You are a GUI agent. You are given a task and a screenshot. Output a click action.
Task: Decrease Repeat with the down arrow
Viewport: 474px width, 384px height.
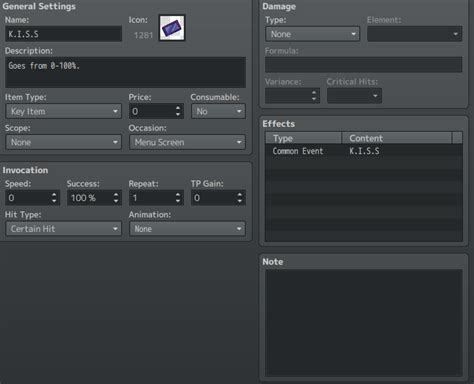coord(178,201)
